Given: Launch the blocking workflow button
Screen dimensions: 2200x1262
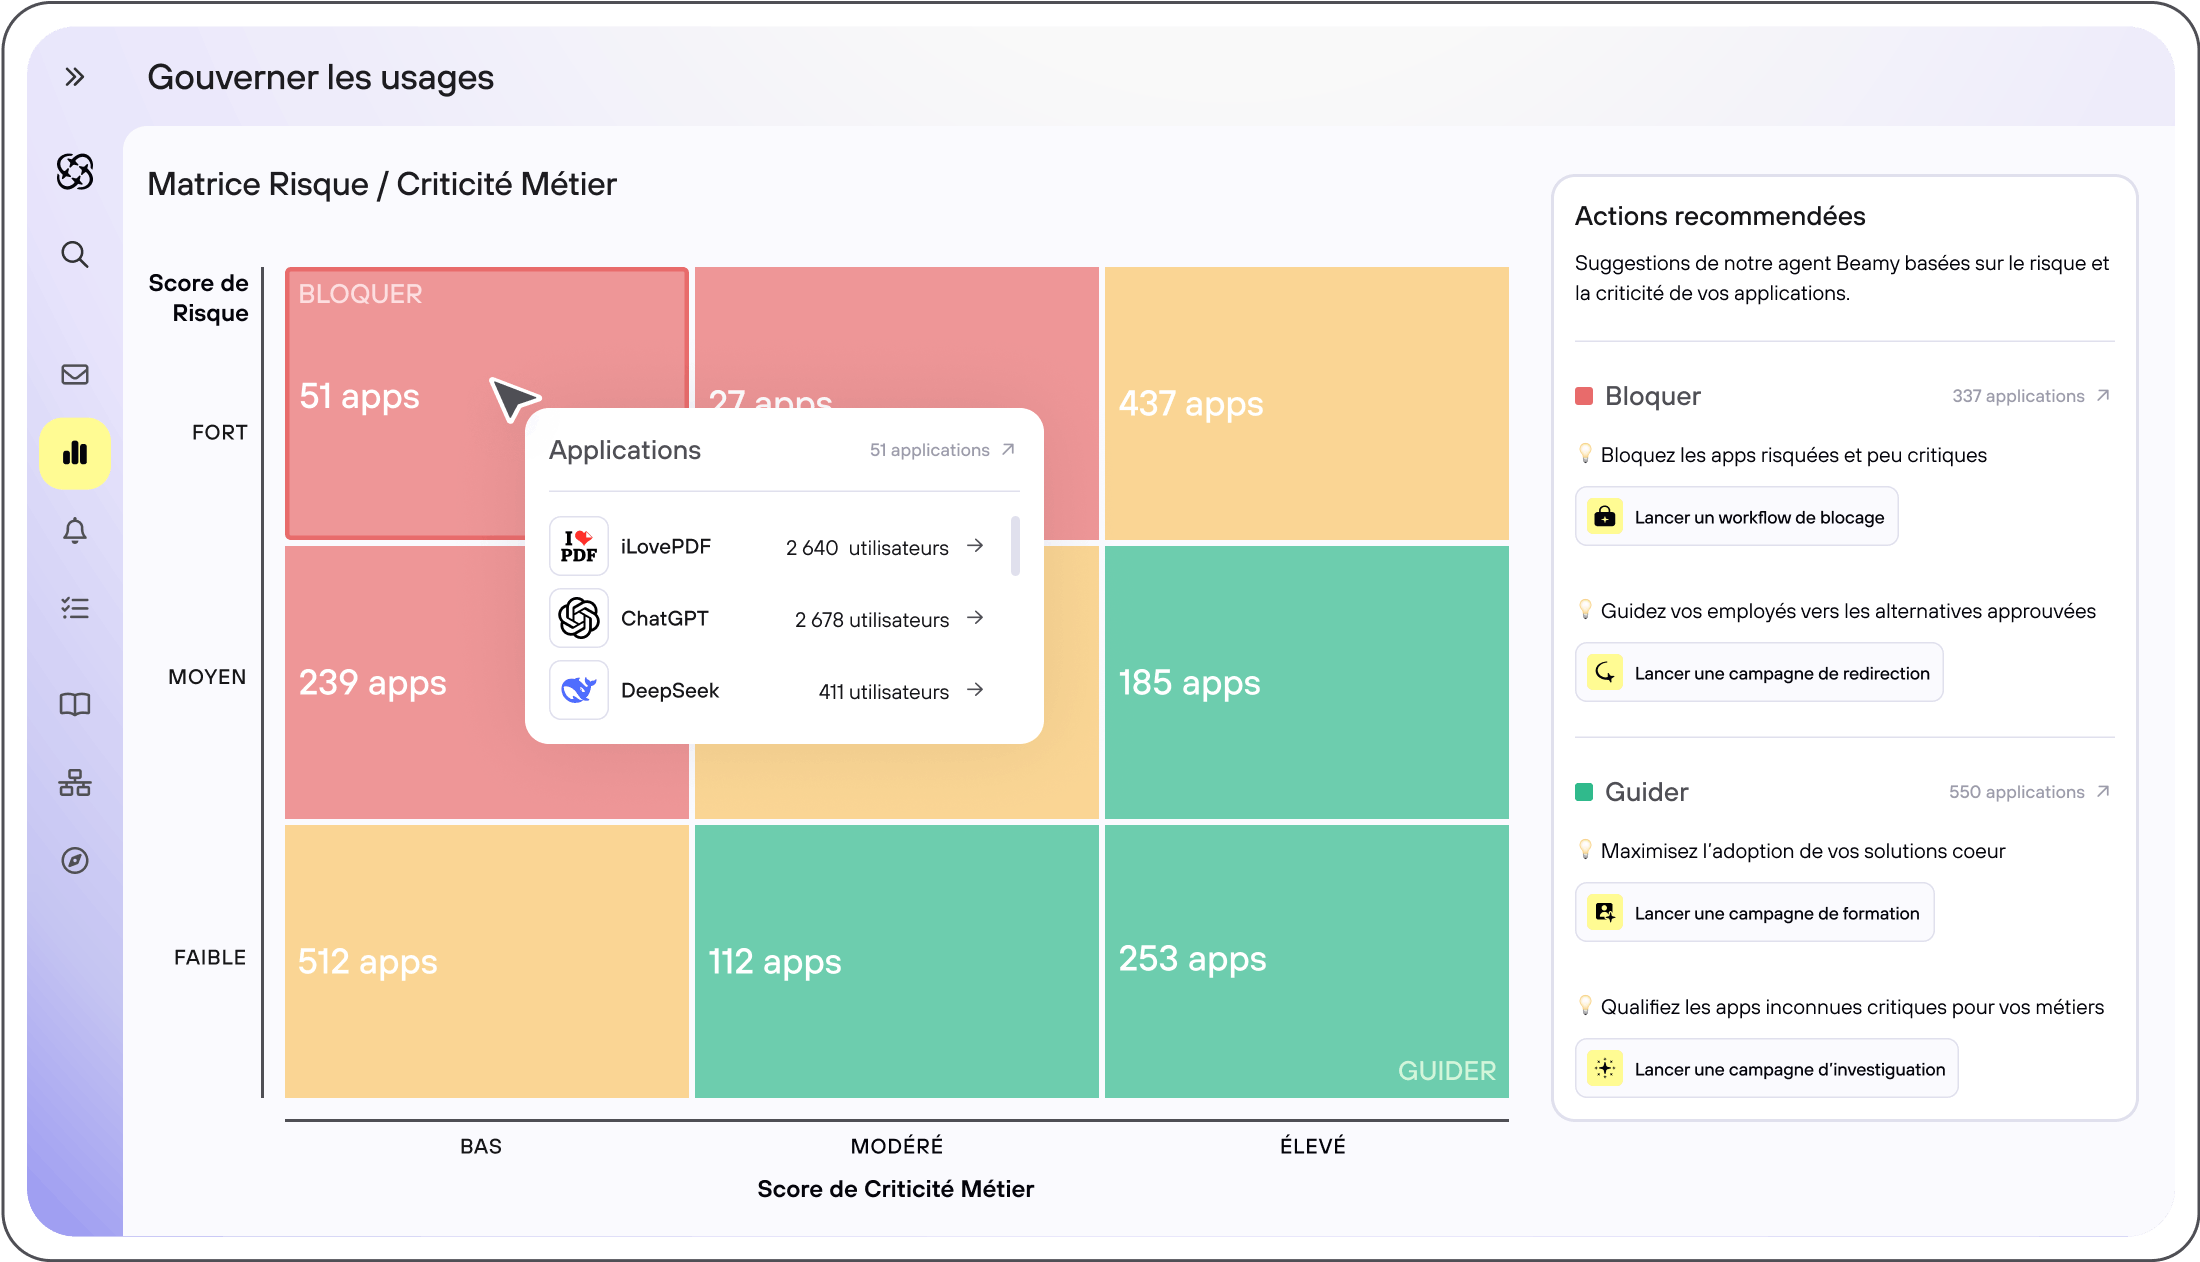Looking at the screenshot, I should (1736, 517).
